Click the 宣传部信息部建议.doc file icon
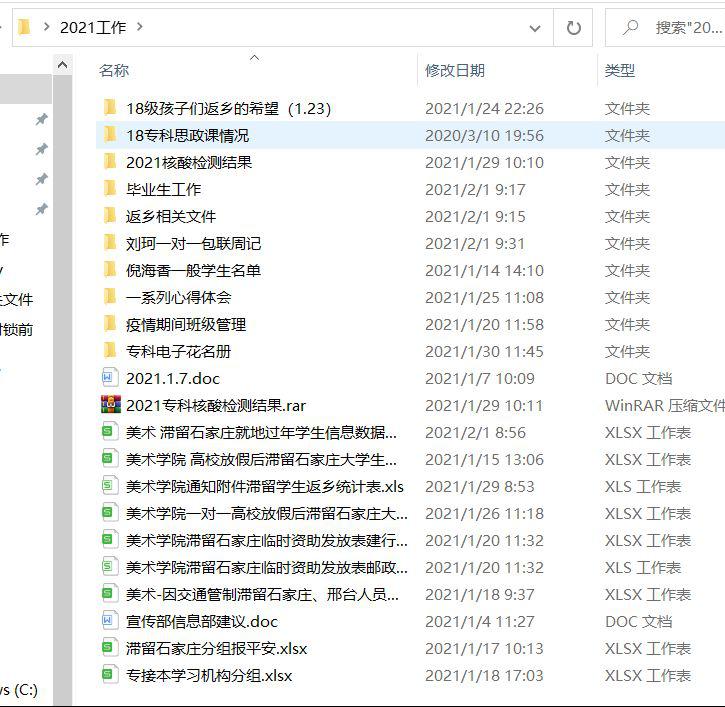Viewport: 725px width, 707px height. click(109, 621)
